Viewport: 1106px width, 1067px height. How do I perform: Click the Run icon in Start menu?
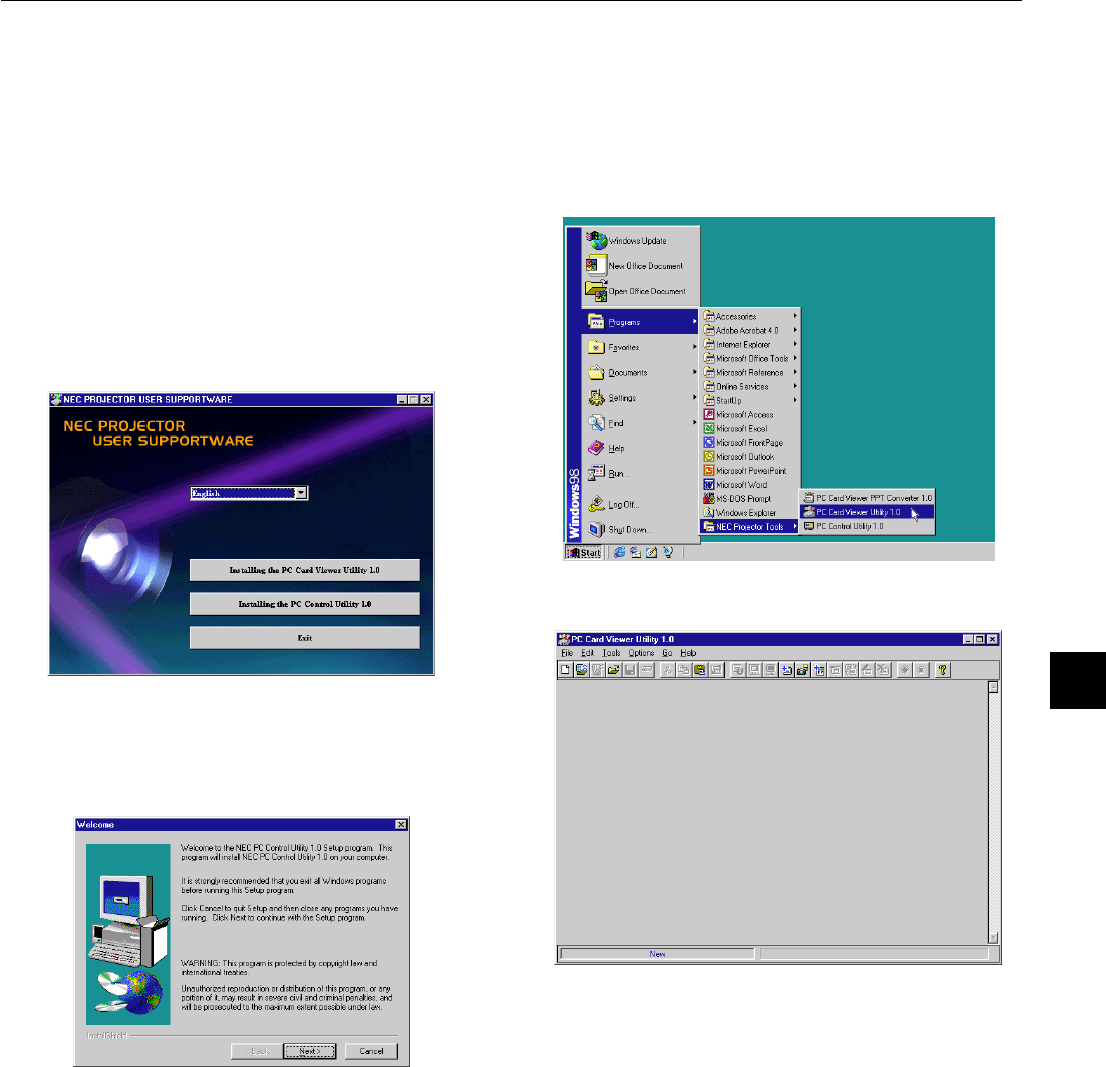tap(597, 473)
